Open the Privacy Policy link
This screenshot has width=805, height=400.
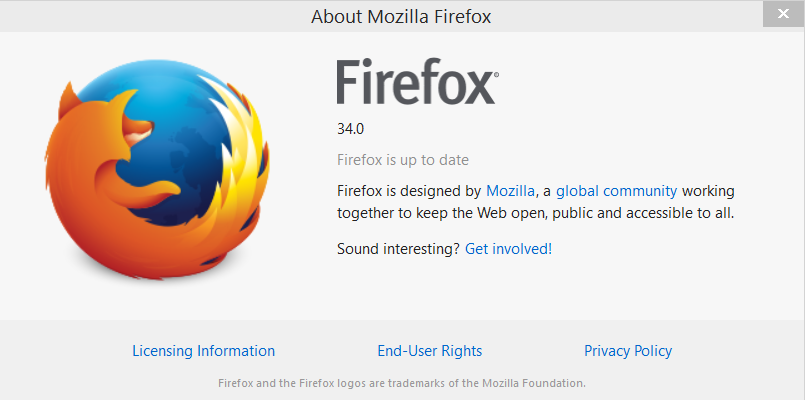(x=627, y=351)
